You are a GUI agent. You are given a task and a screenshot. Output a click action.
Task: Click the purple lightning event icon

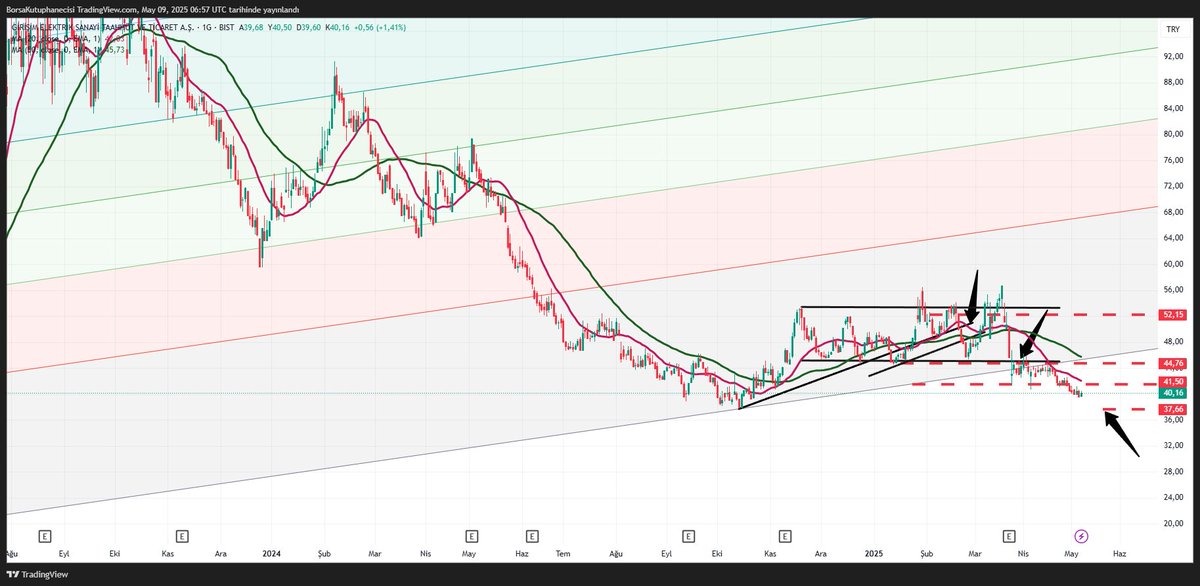[1081, 536]
